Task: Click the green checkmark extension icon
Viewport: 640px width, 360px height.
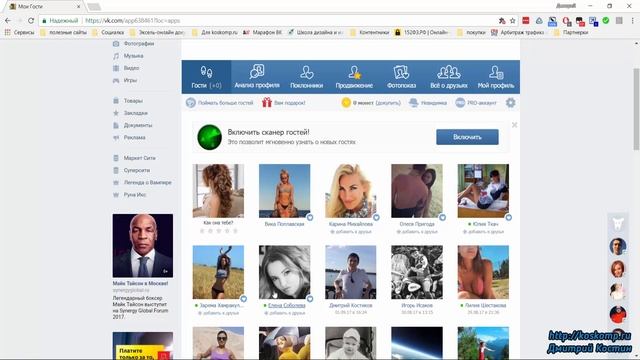Action: click(606, 20)
